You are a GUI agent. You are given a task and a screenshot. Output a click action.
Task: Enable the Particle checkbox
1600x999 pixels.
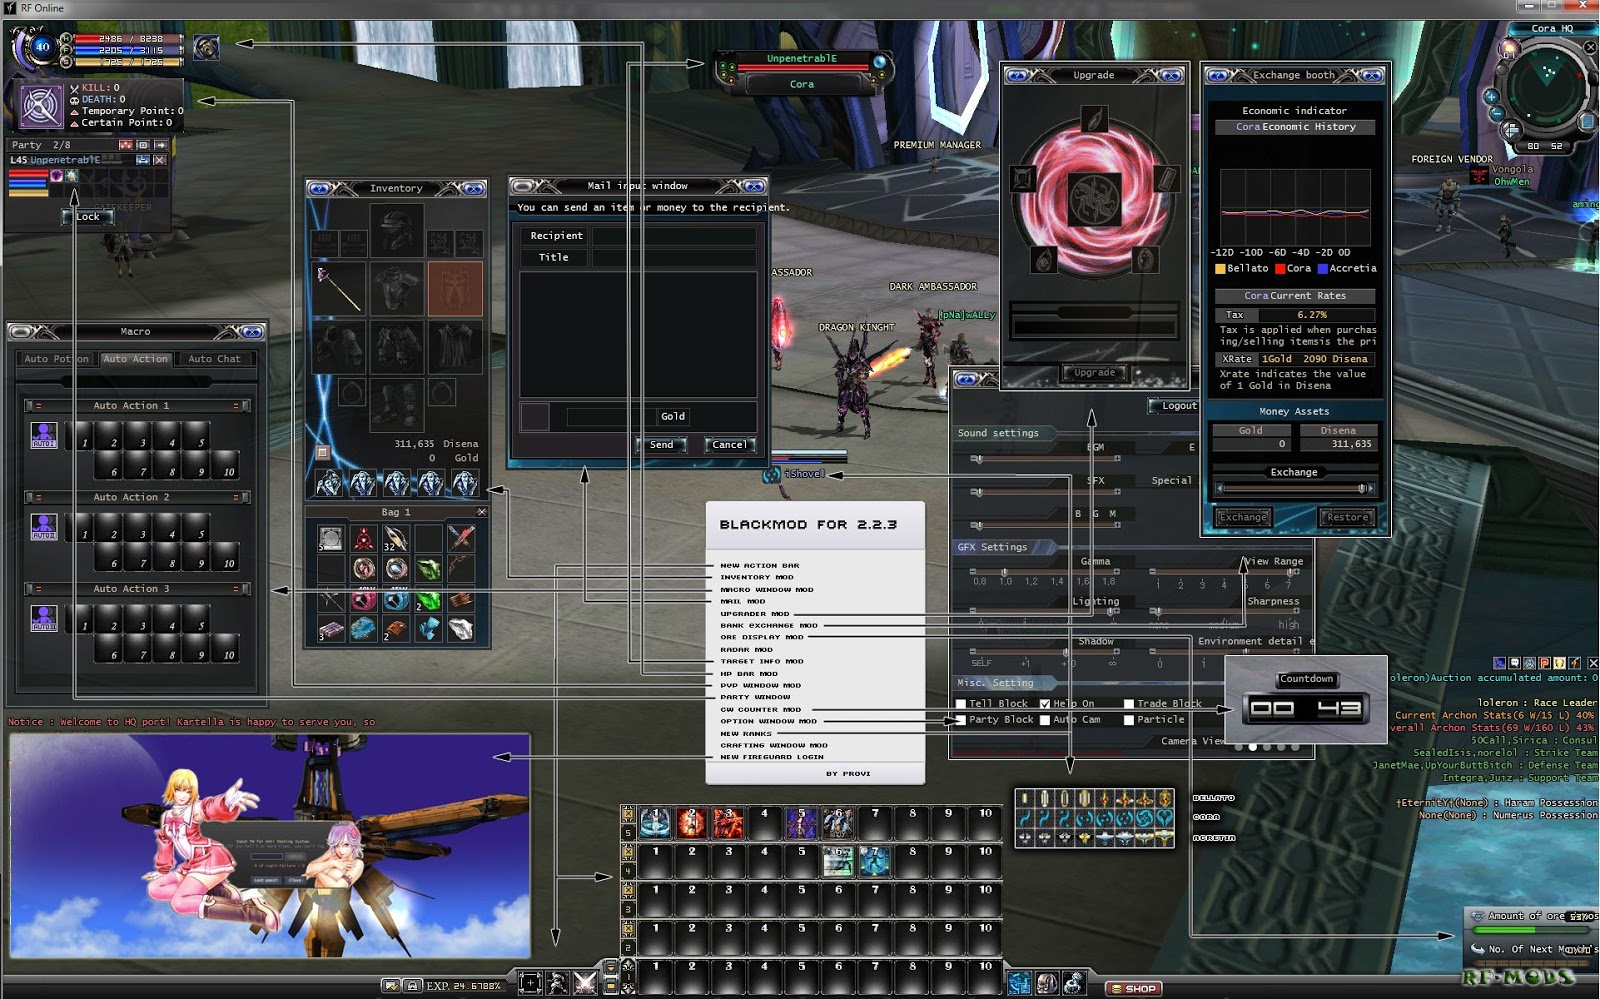pos(1129,720)
